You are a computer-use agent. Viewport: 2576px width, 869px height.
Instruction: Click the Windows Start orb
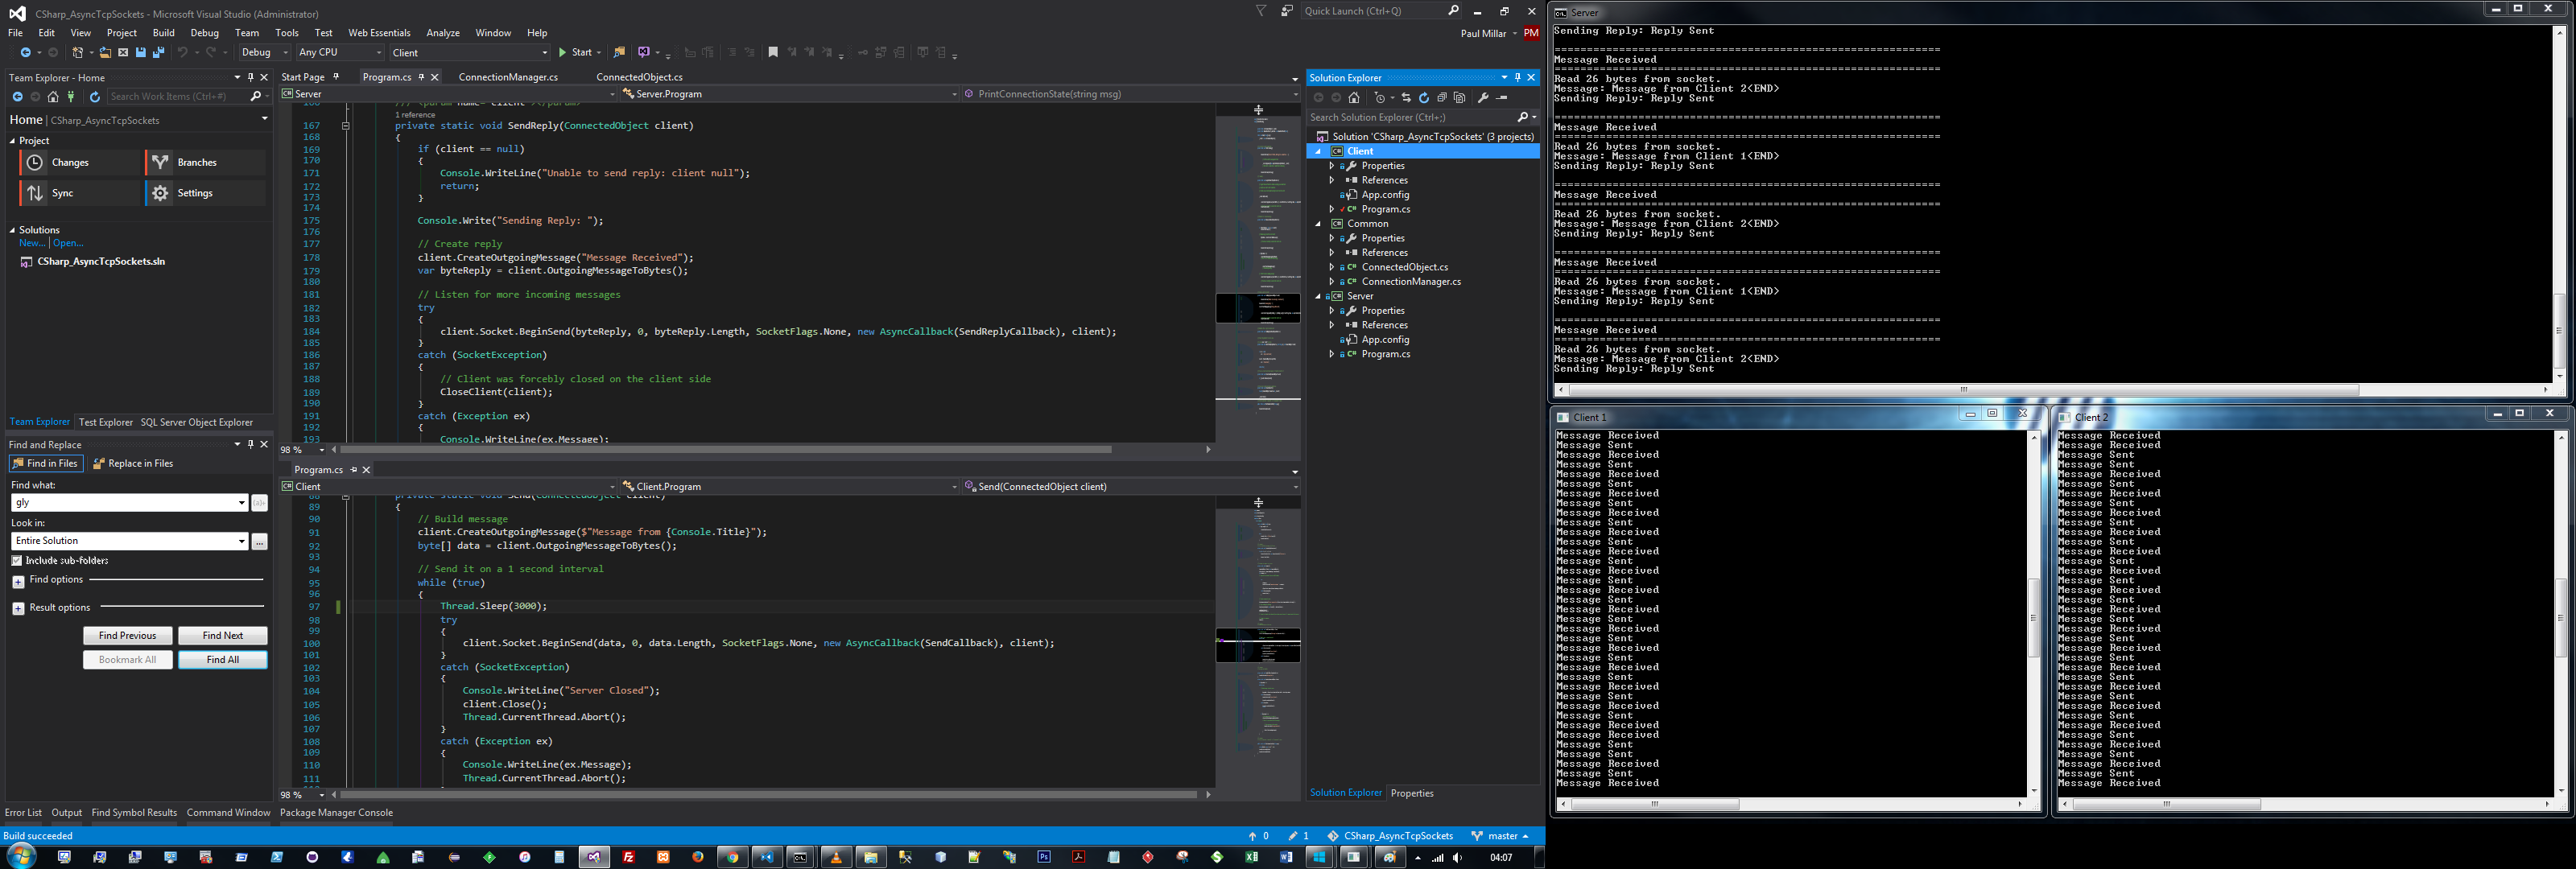pyautogui.click(x=22, y=856)
